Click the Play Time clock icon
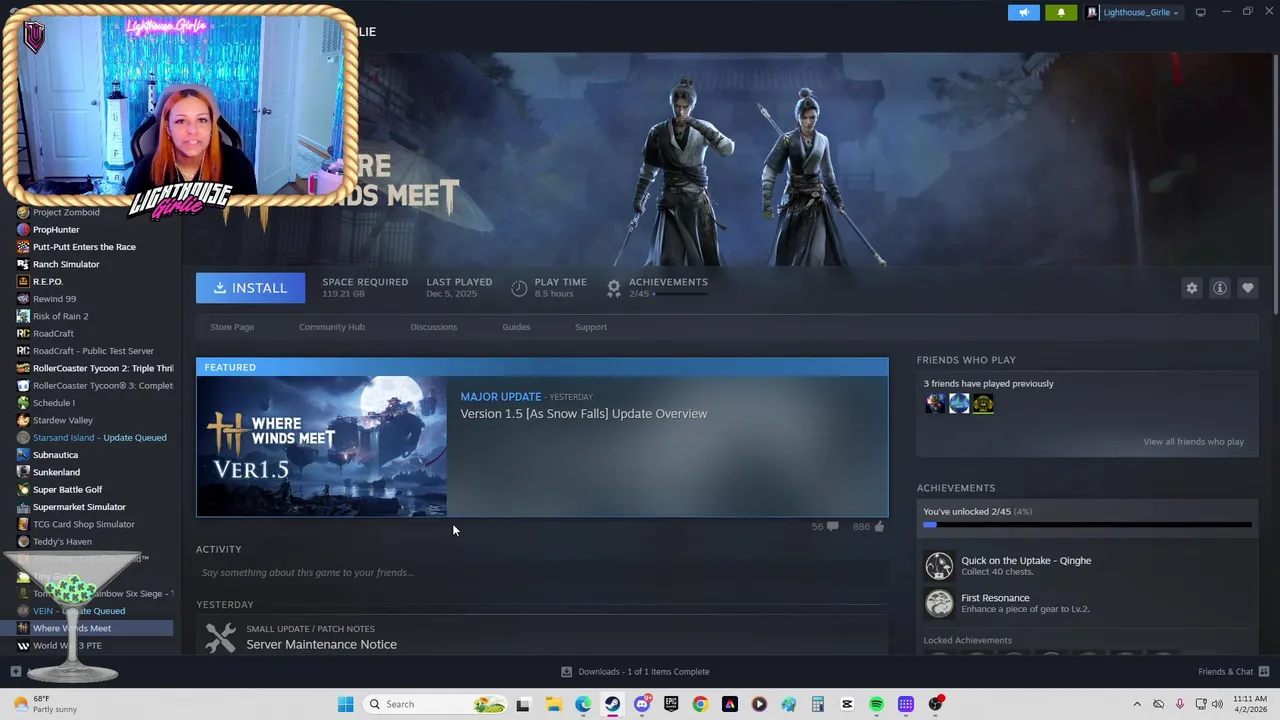This screenshot has width=1280, height=720. 519,288
